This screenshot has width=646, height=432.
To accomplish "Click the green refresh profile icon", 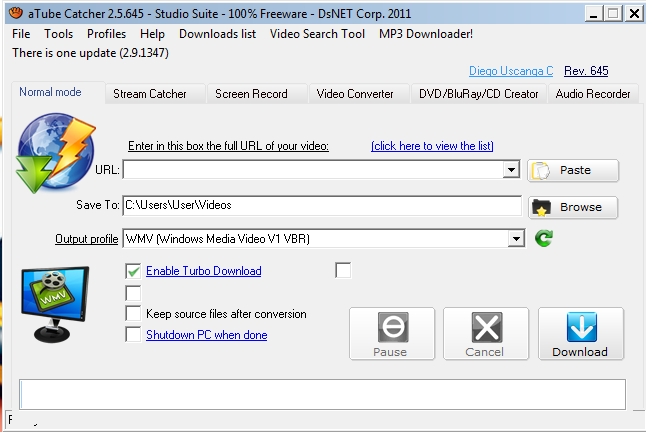I will click(544, 238).
